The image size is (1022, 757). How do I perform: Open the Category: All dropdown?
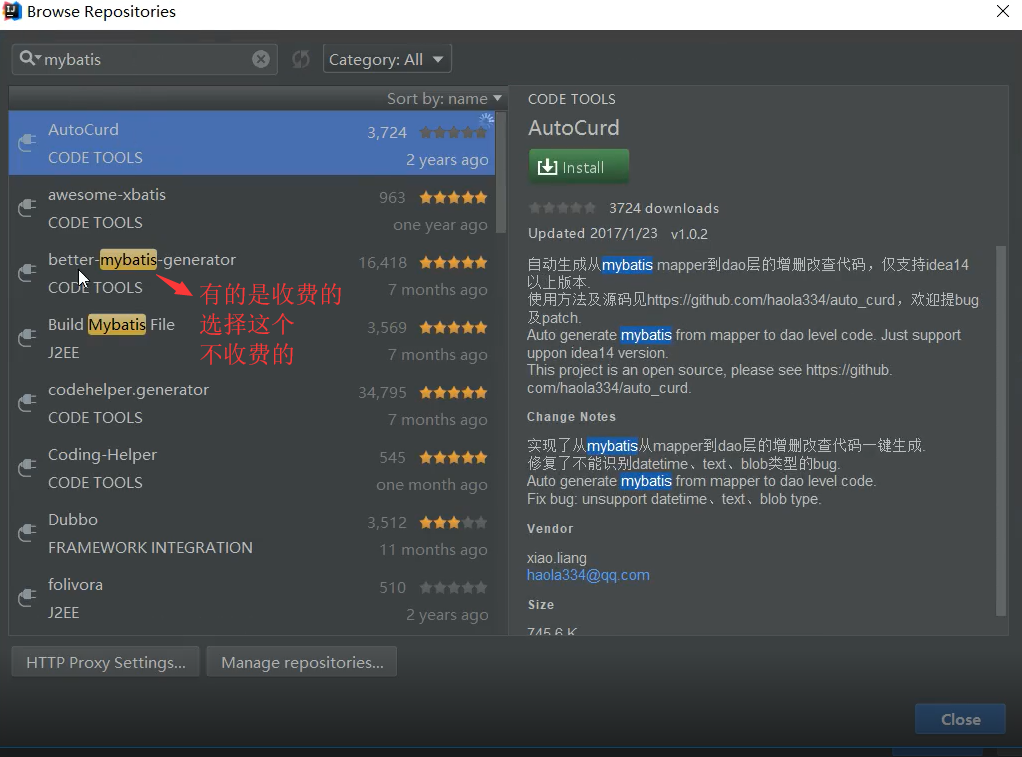pyautogui.click(x=387, y=59)
